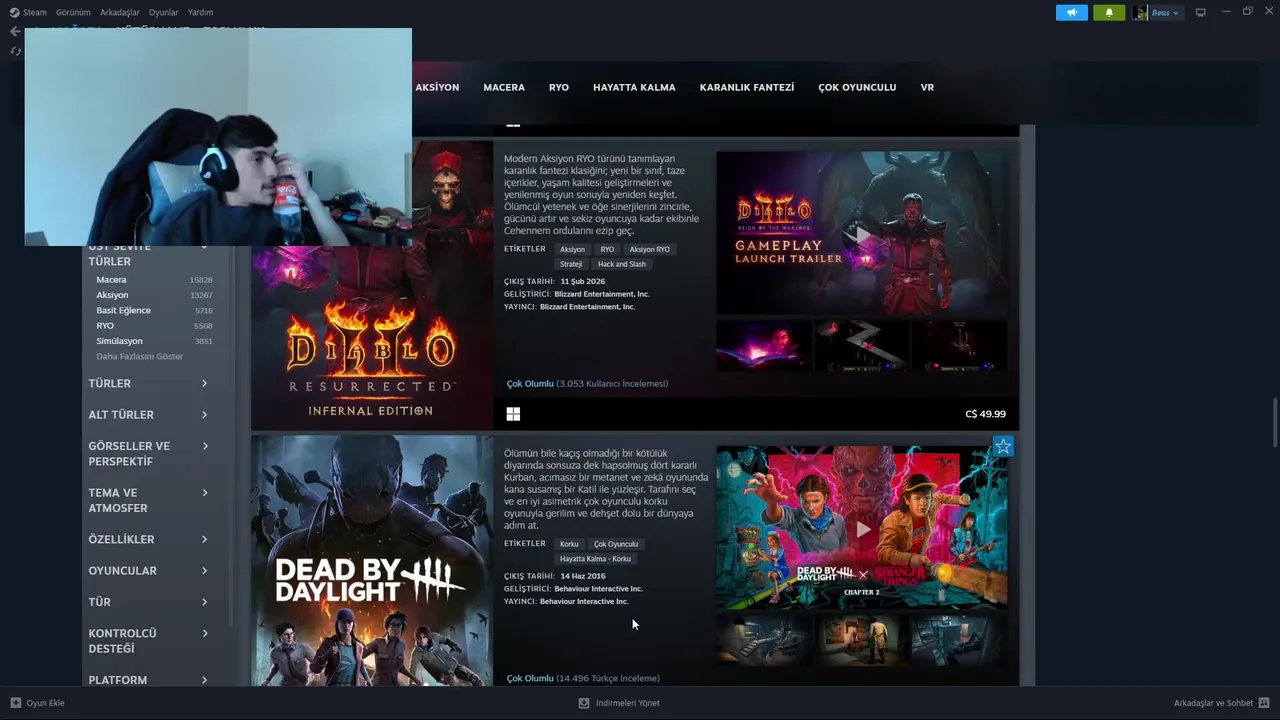Play the Diablo gameplay launch trailer

coord(862,233)
